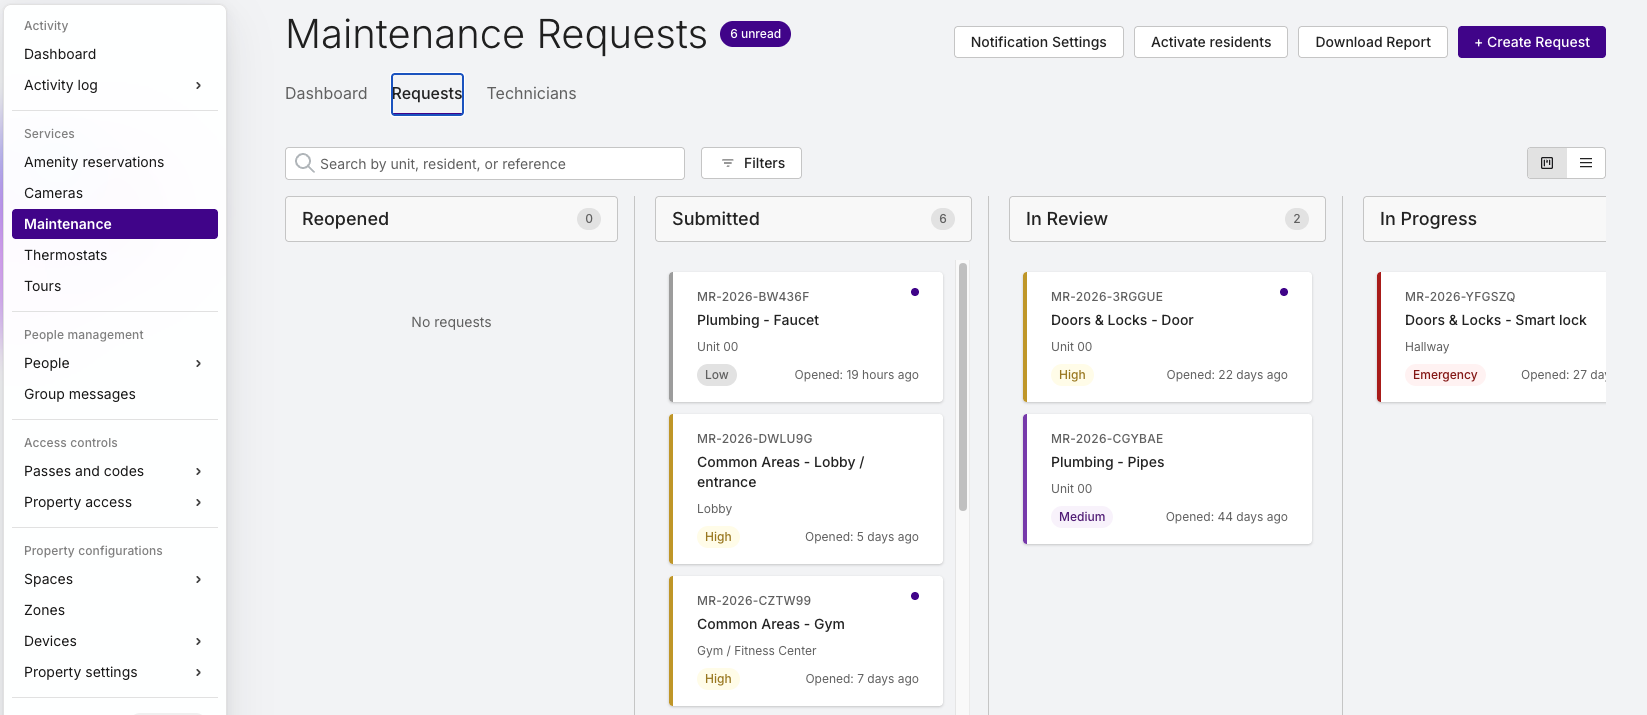The image size is (1647, 715).
Task: Click the Emergency priority tag
Action: [1445, 375]
